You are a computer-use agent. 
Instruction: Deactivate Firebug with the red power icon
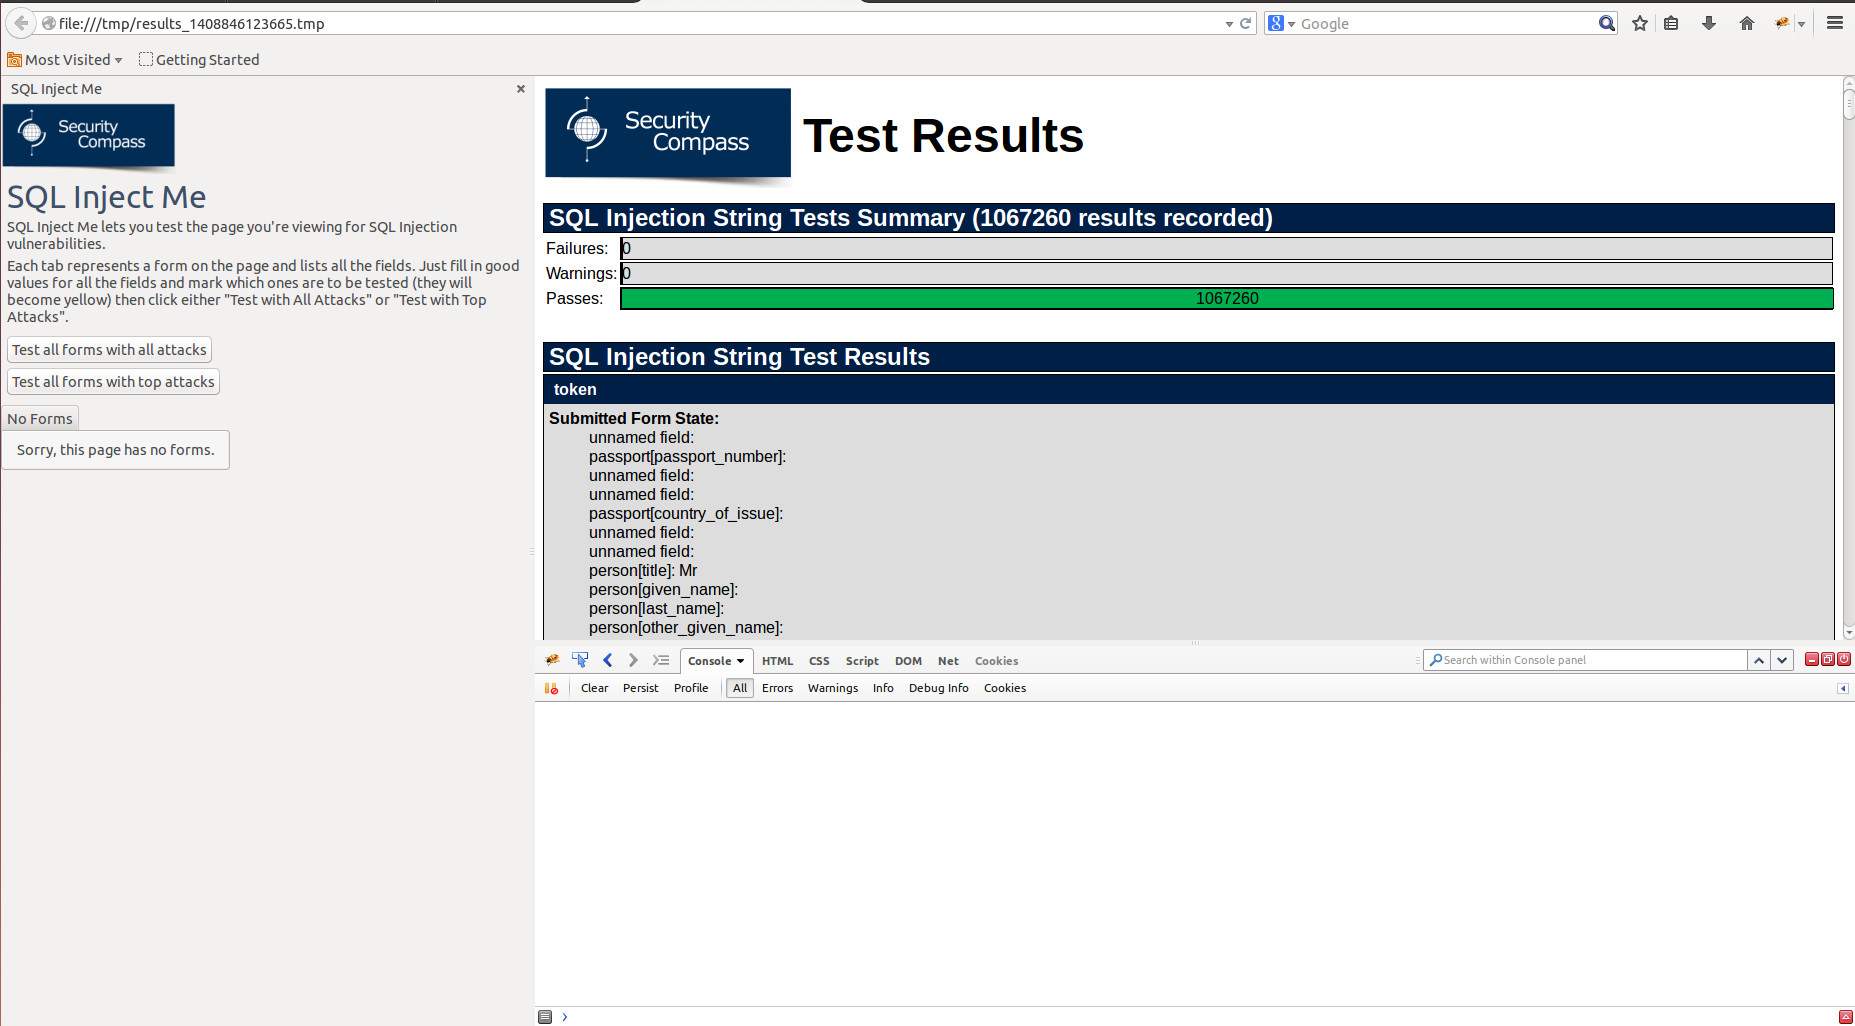coord(1844,659)
